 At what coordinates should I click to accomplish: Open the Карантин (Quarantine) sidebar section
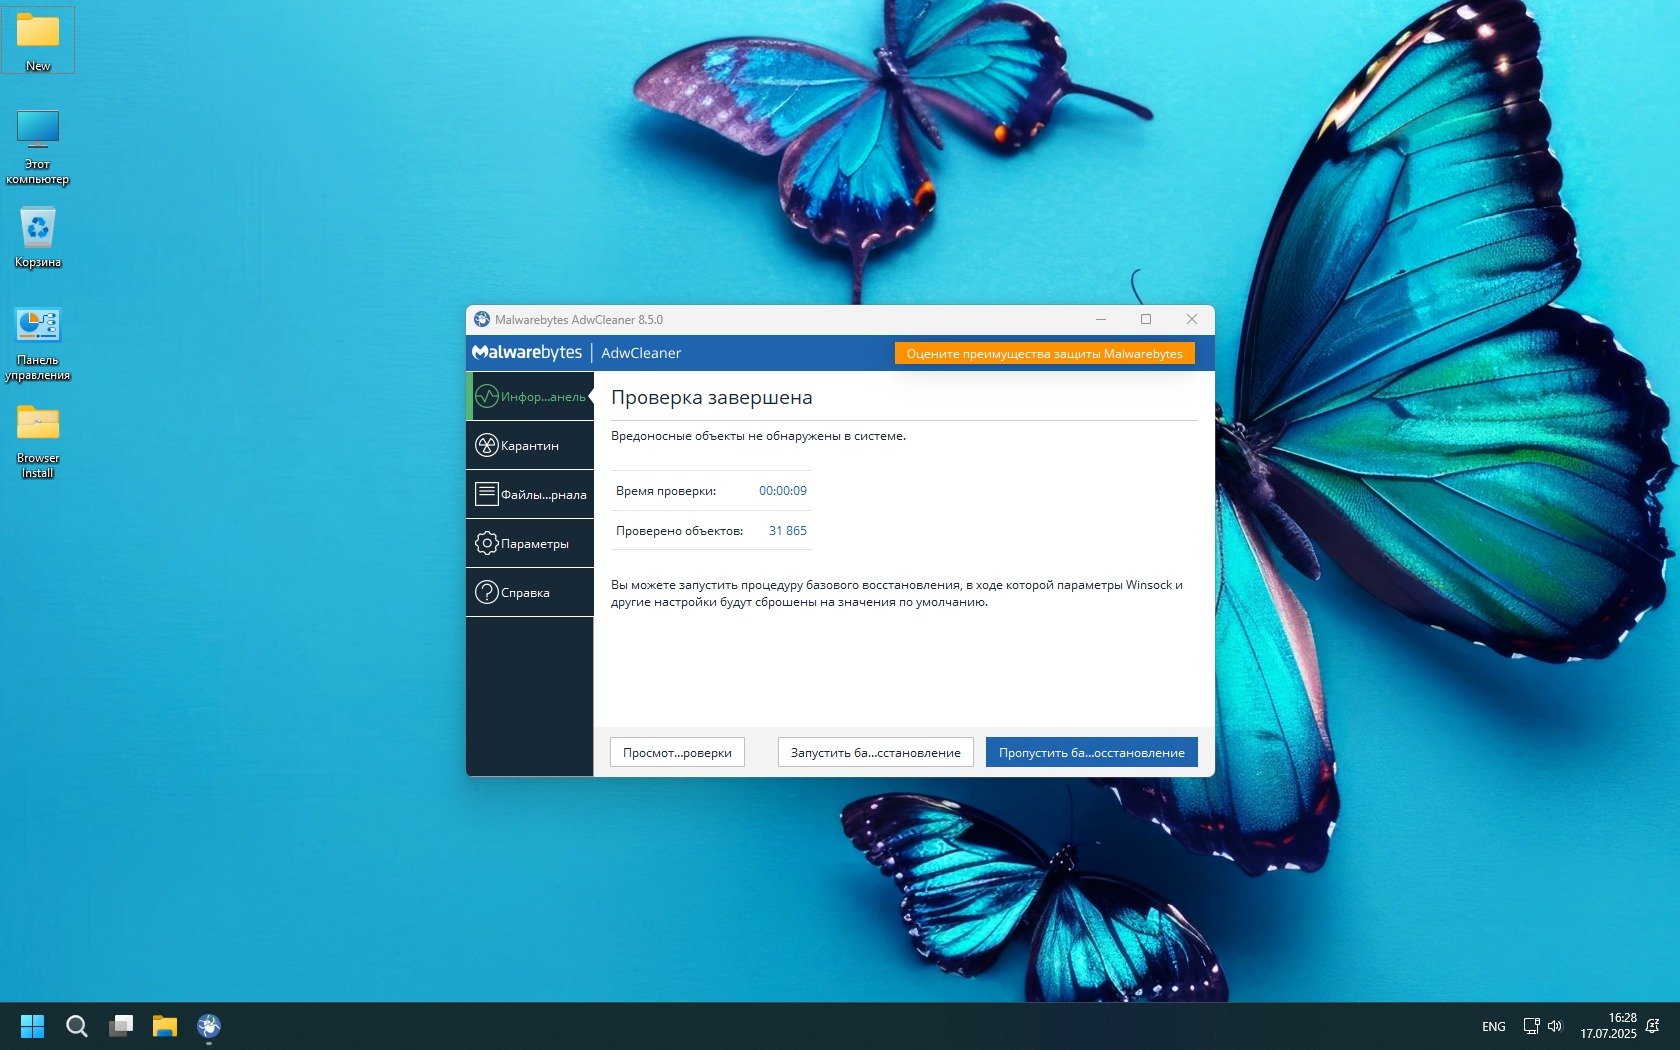(x=530, y=446)
